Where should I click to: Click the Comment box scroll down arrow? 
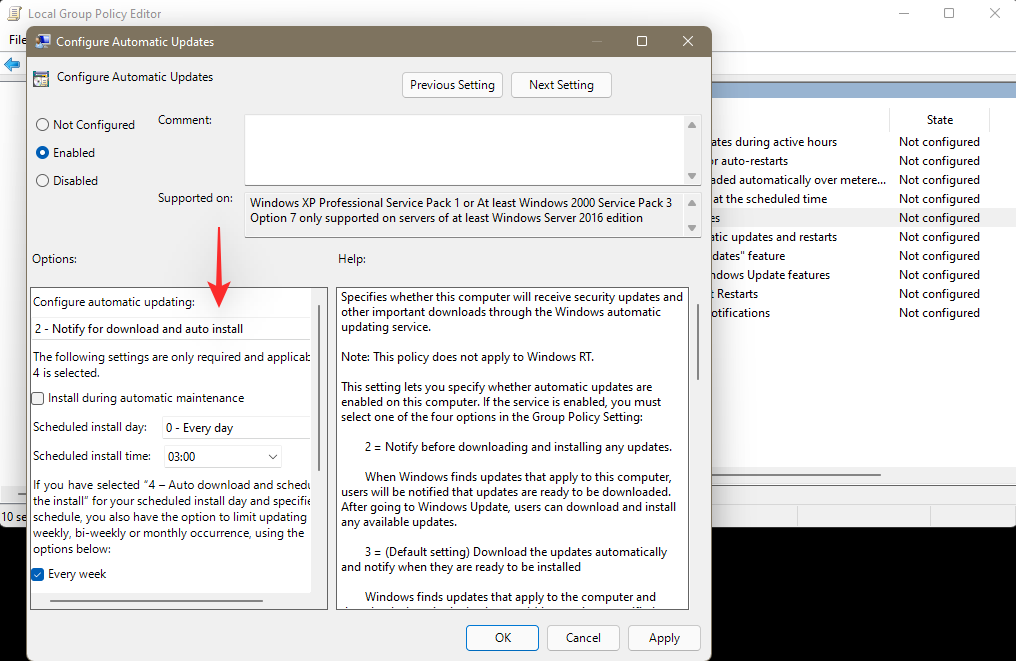[692, 176]
